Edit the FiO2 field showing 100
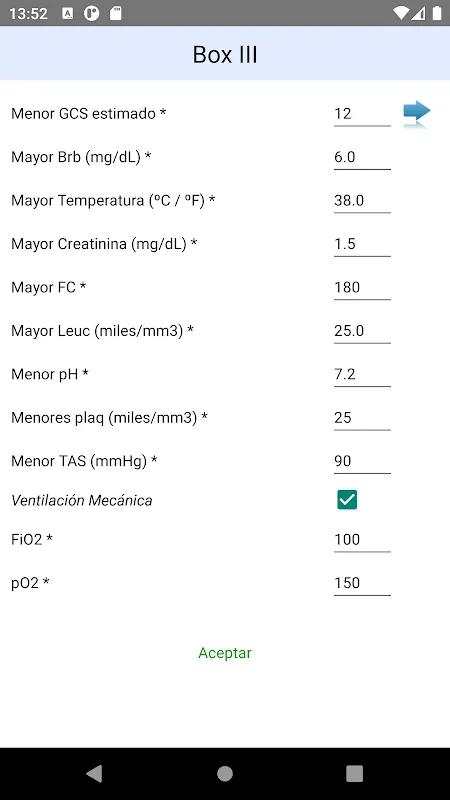 (x=362, y=539)
